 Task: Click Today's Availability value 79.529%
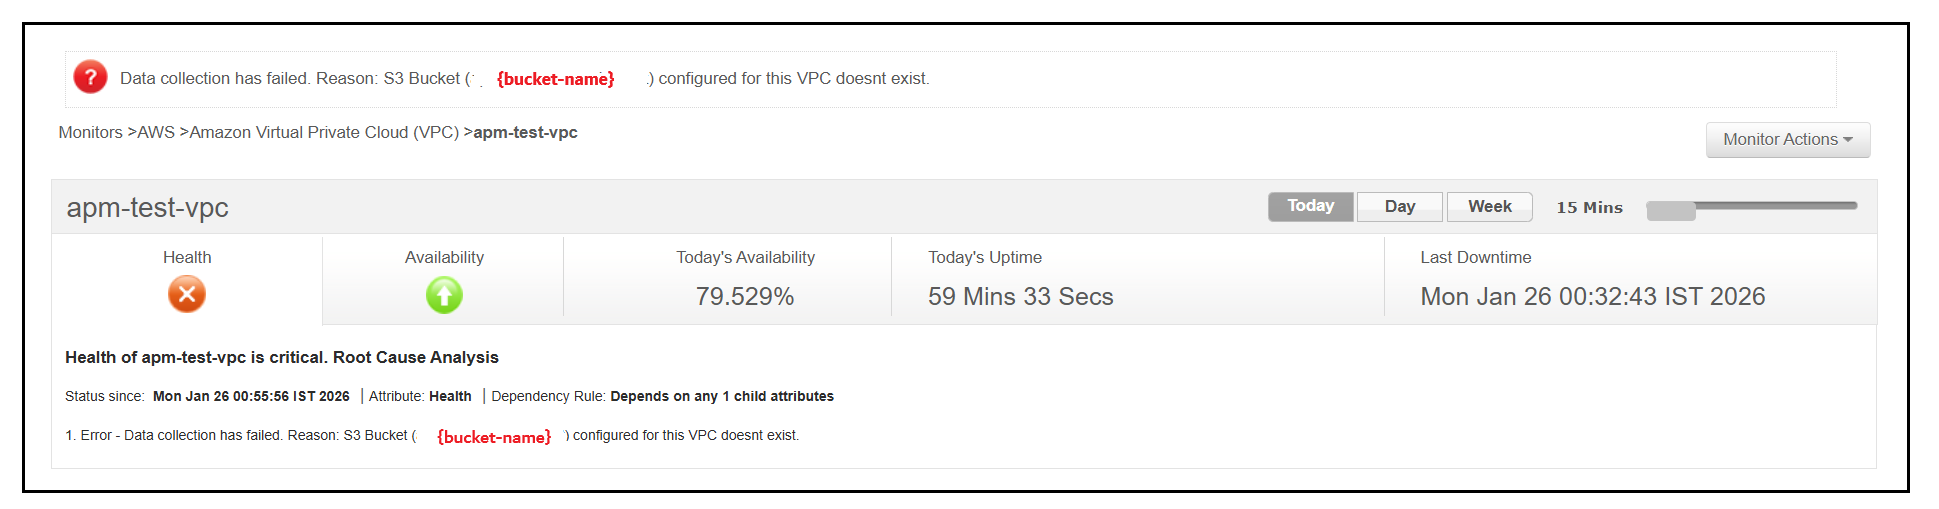745,296
